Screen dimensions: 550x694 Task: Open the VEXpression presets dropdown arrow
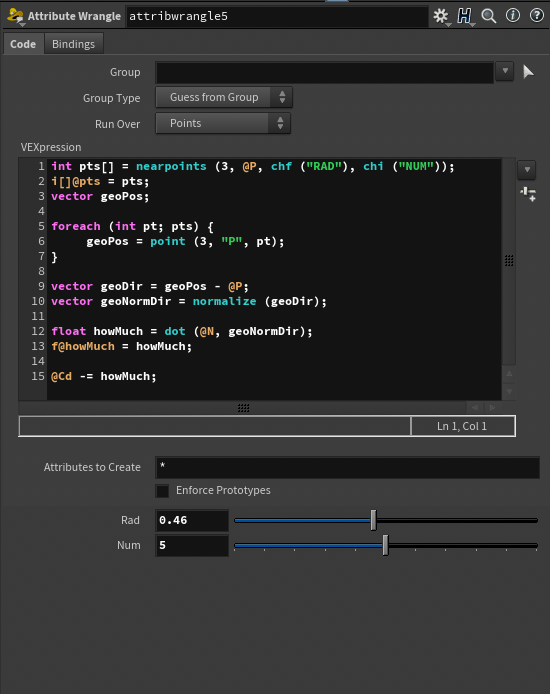(x=527, y=170)
